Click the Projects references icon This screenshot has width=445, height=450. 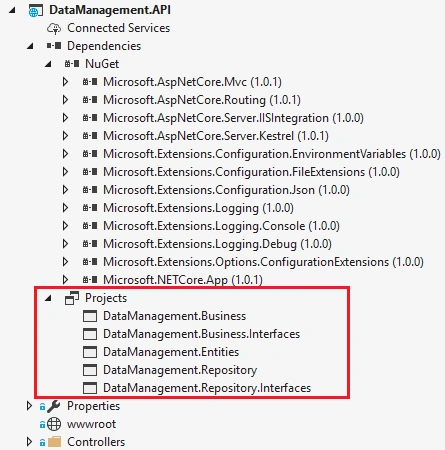point(72,298)
